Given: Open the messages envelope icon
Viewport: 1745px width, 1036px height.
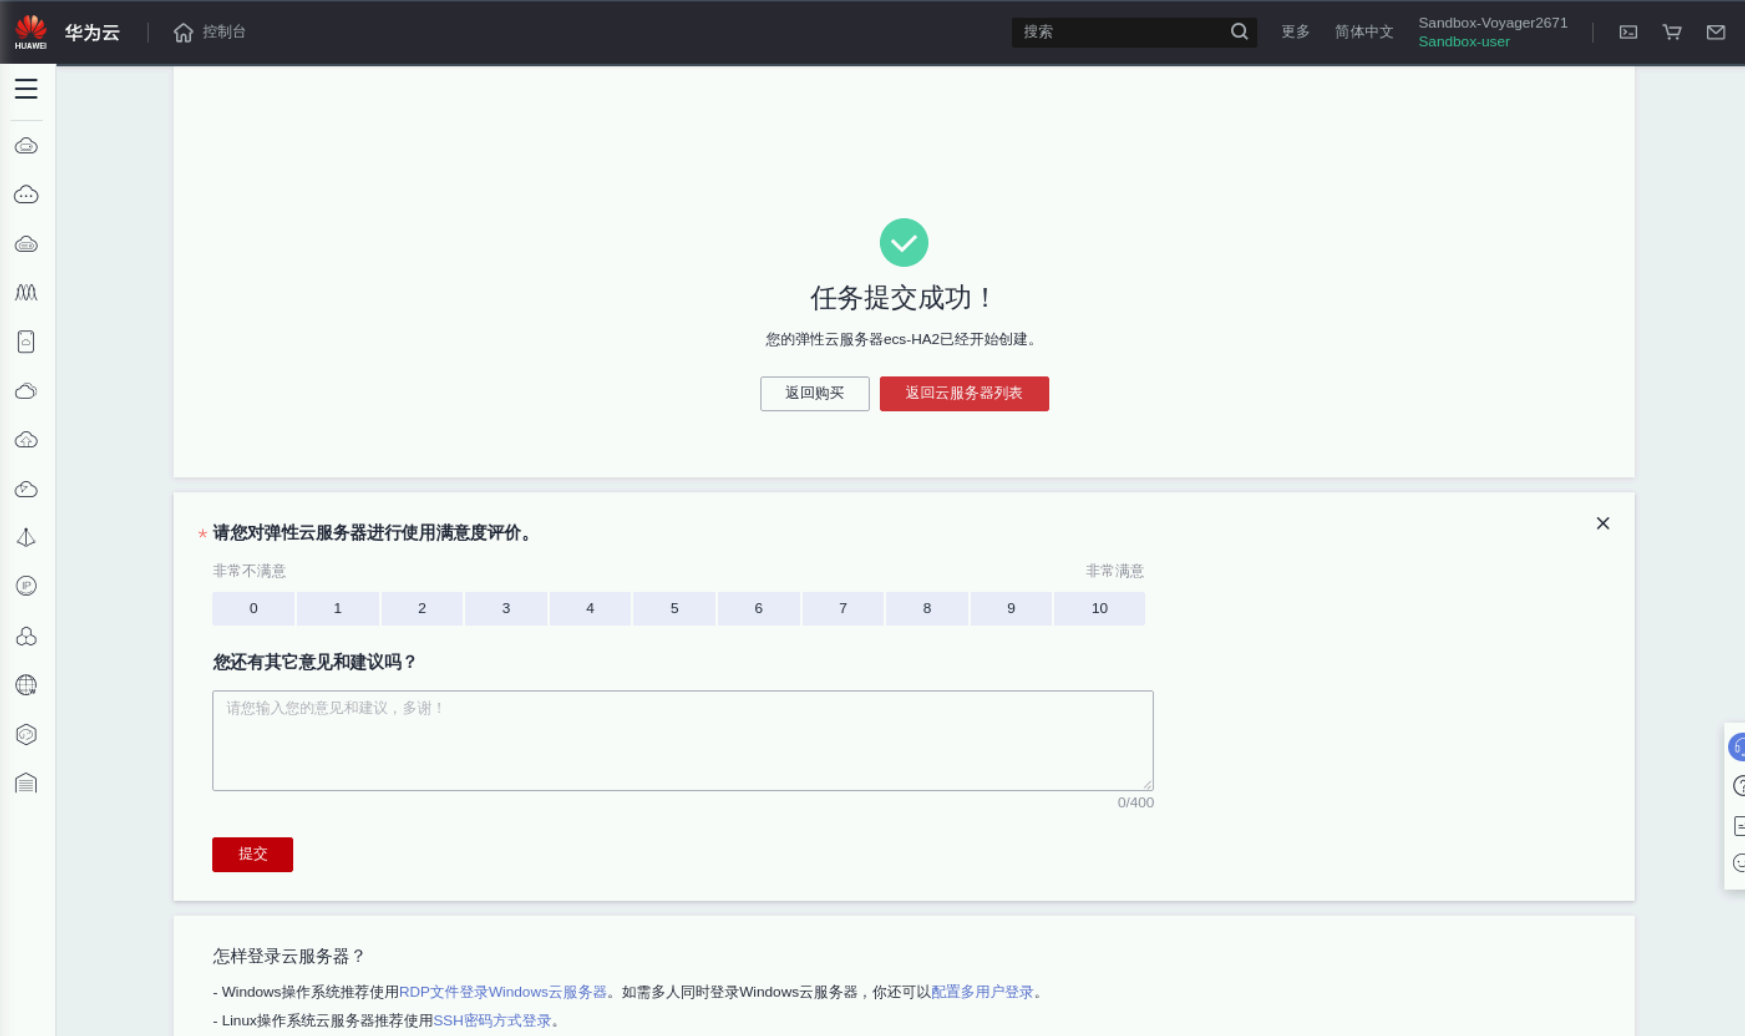Looking at the screenshot, I should [x=1716, y=32].
